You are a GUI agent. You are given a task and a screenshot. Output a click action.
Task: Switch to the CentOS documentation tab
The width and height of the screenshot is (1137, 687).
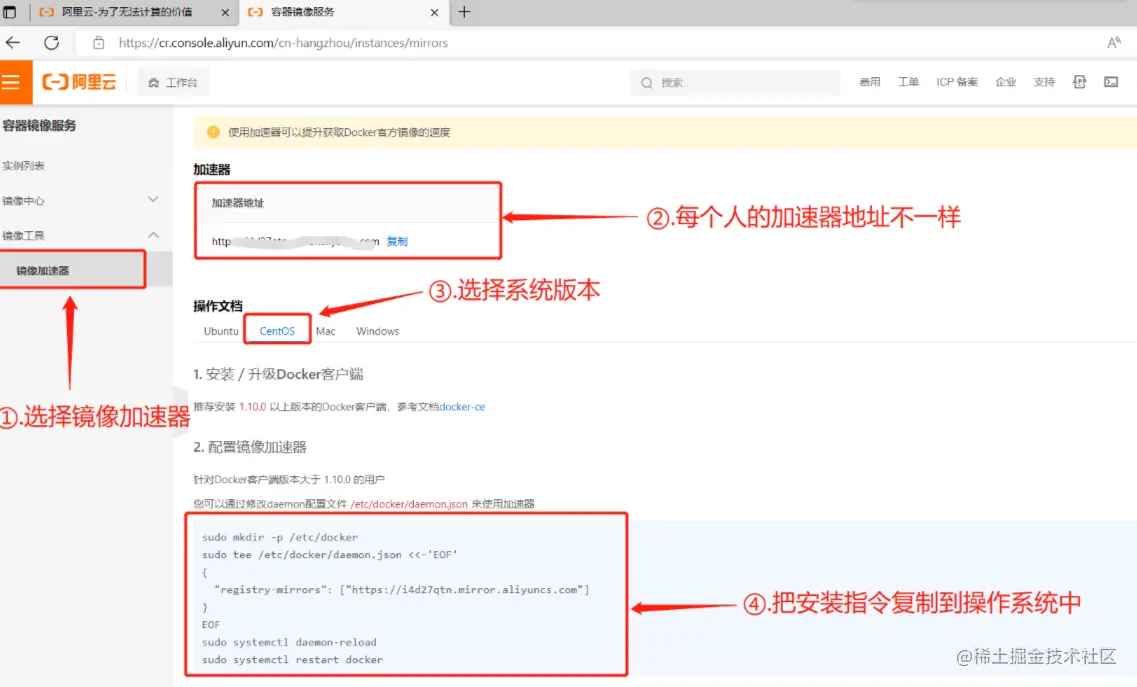[x=277, y=331]
